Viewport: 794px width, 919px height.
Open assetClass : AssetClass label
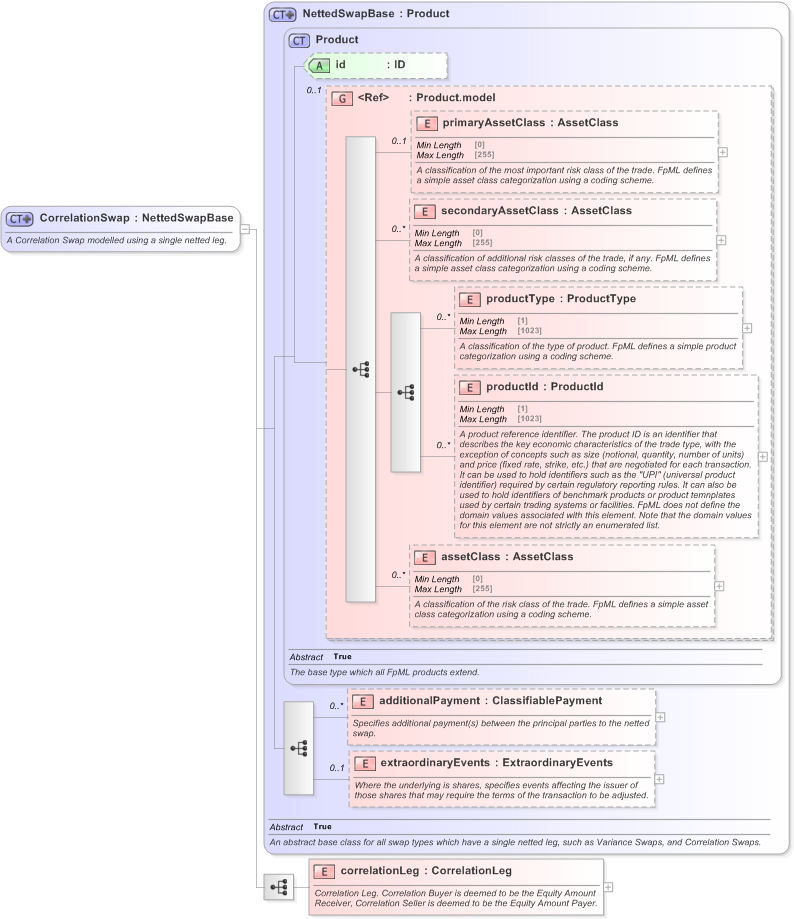click(x=507, y=556)
